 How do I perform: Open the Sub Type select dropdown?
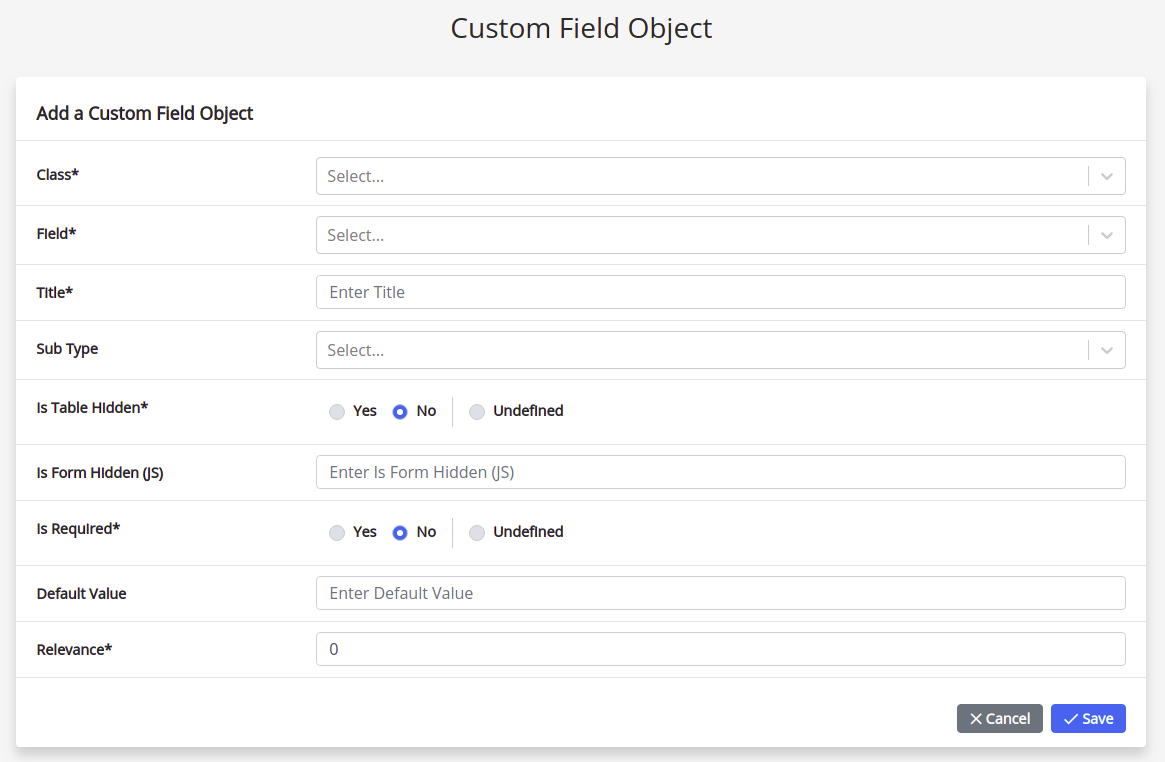[720, 350]
